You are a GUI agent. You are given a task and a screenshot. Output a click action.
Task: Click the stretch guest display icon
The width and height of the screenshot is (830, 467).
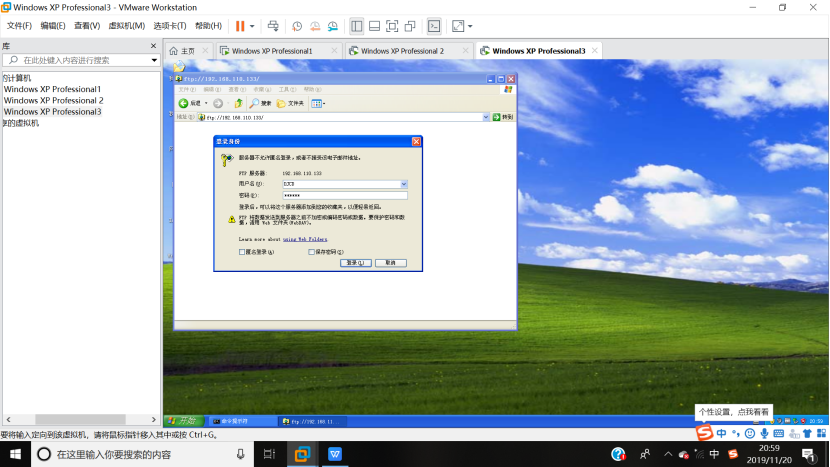click(458, 26)
